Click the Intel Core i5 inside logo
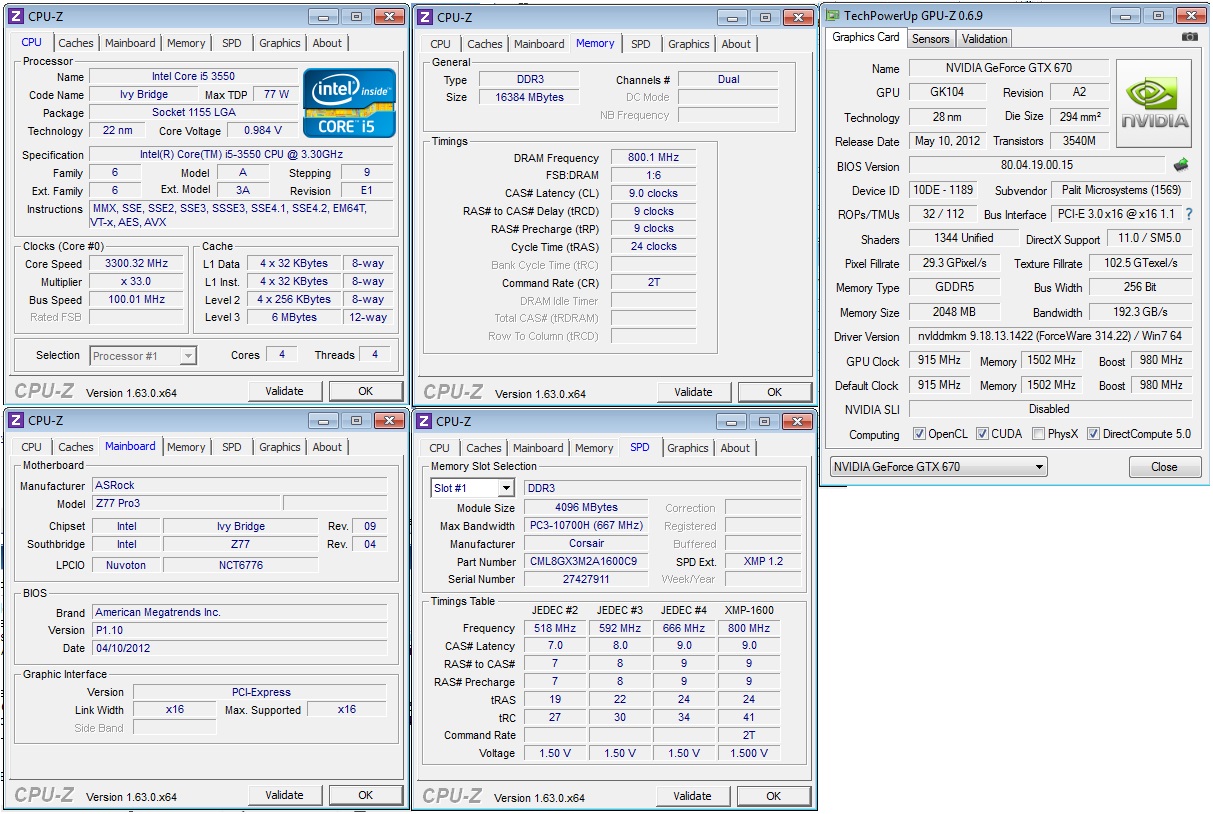Viewport: 1213px width, 814px height. (x=350, y=103)
